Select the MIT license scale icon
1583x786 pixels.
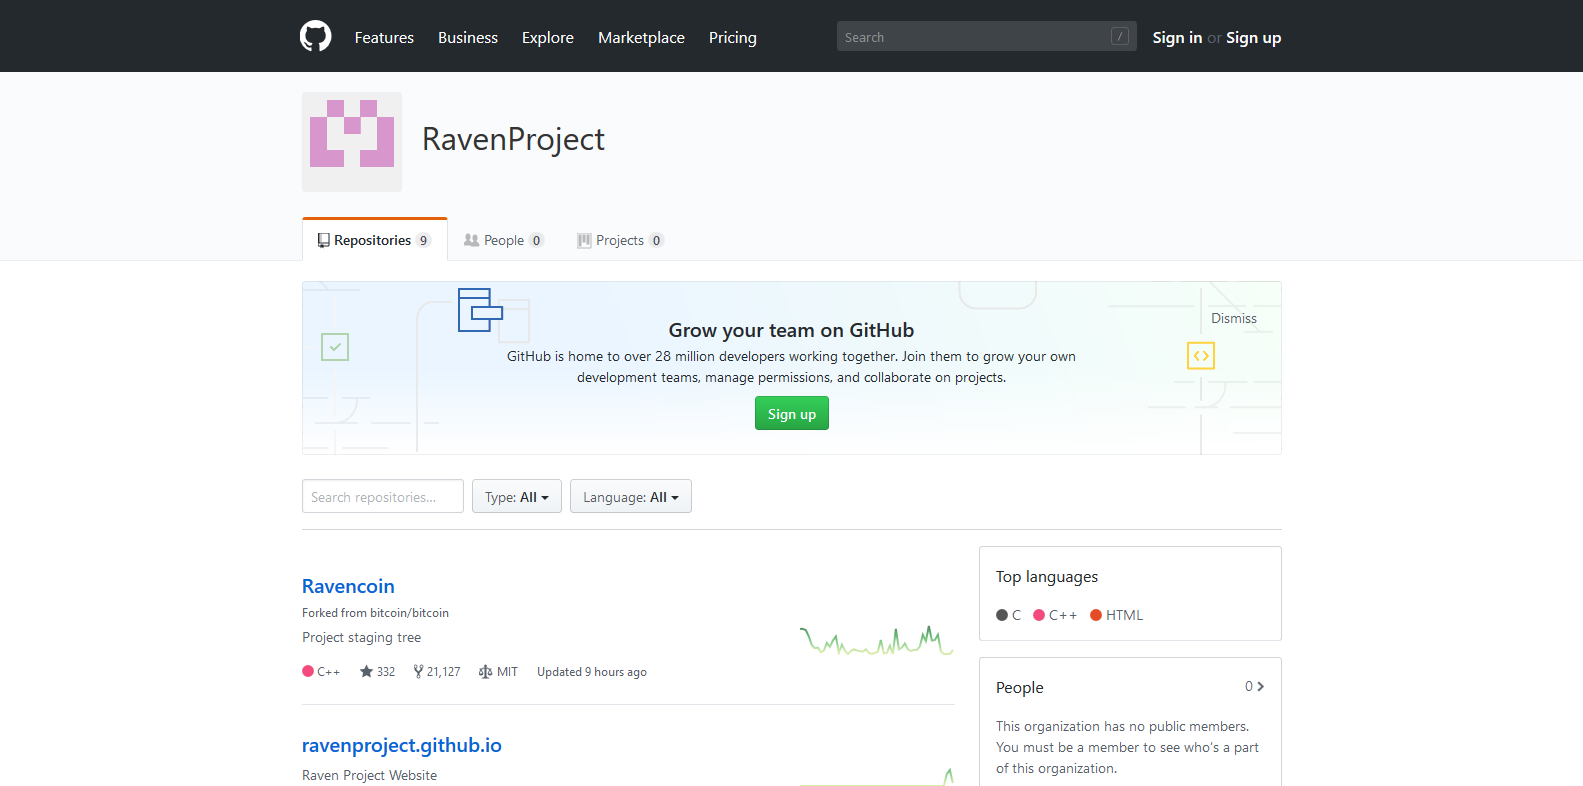coord(485,672)
